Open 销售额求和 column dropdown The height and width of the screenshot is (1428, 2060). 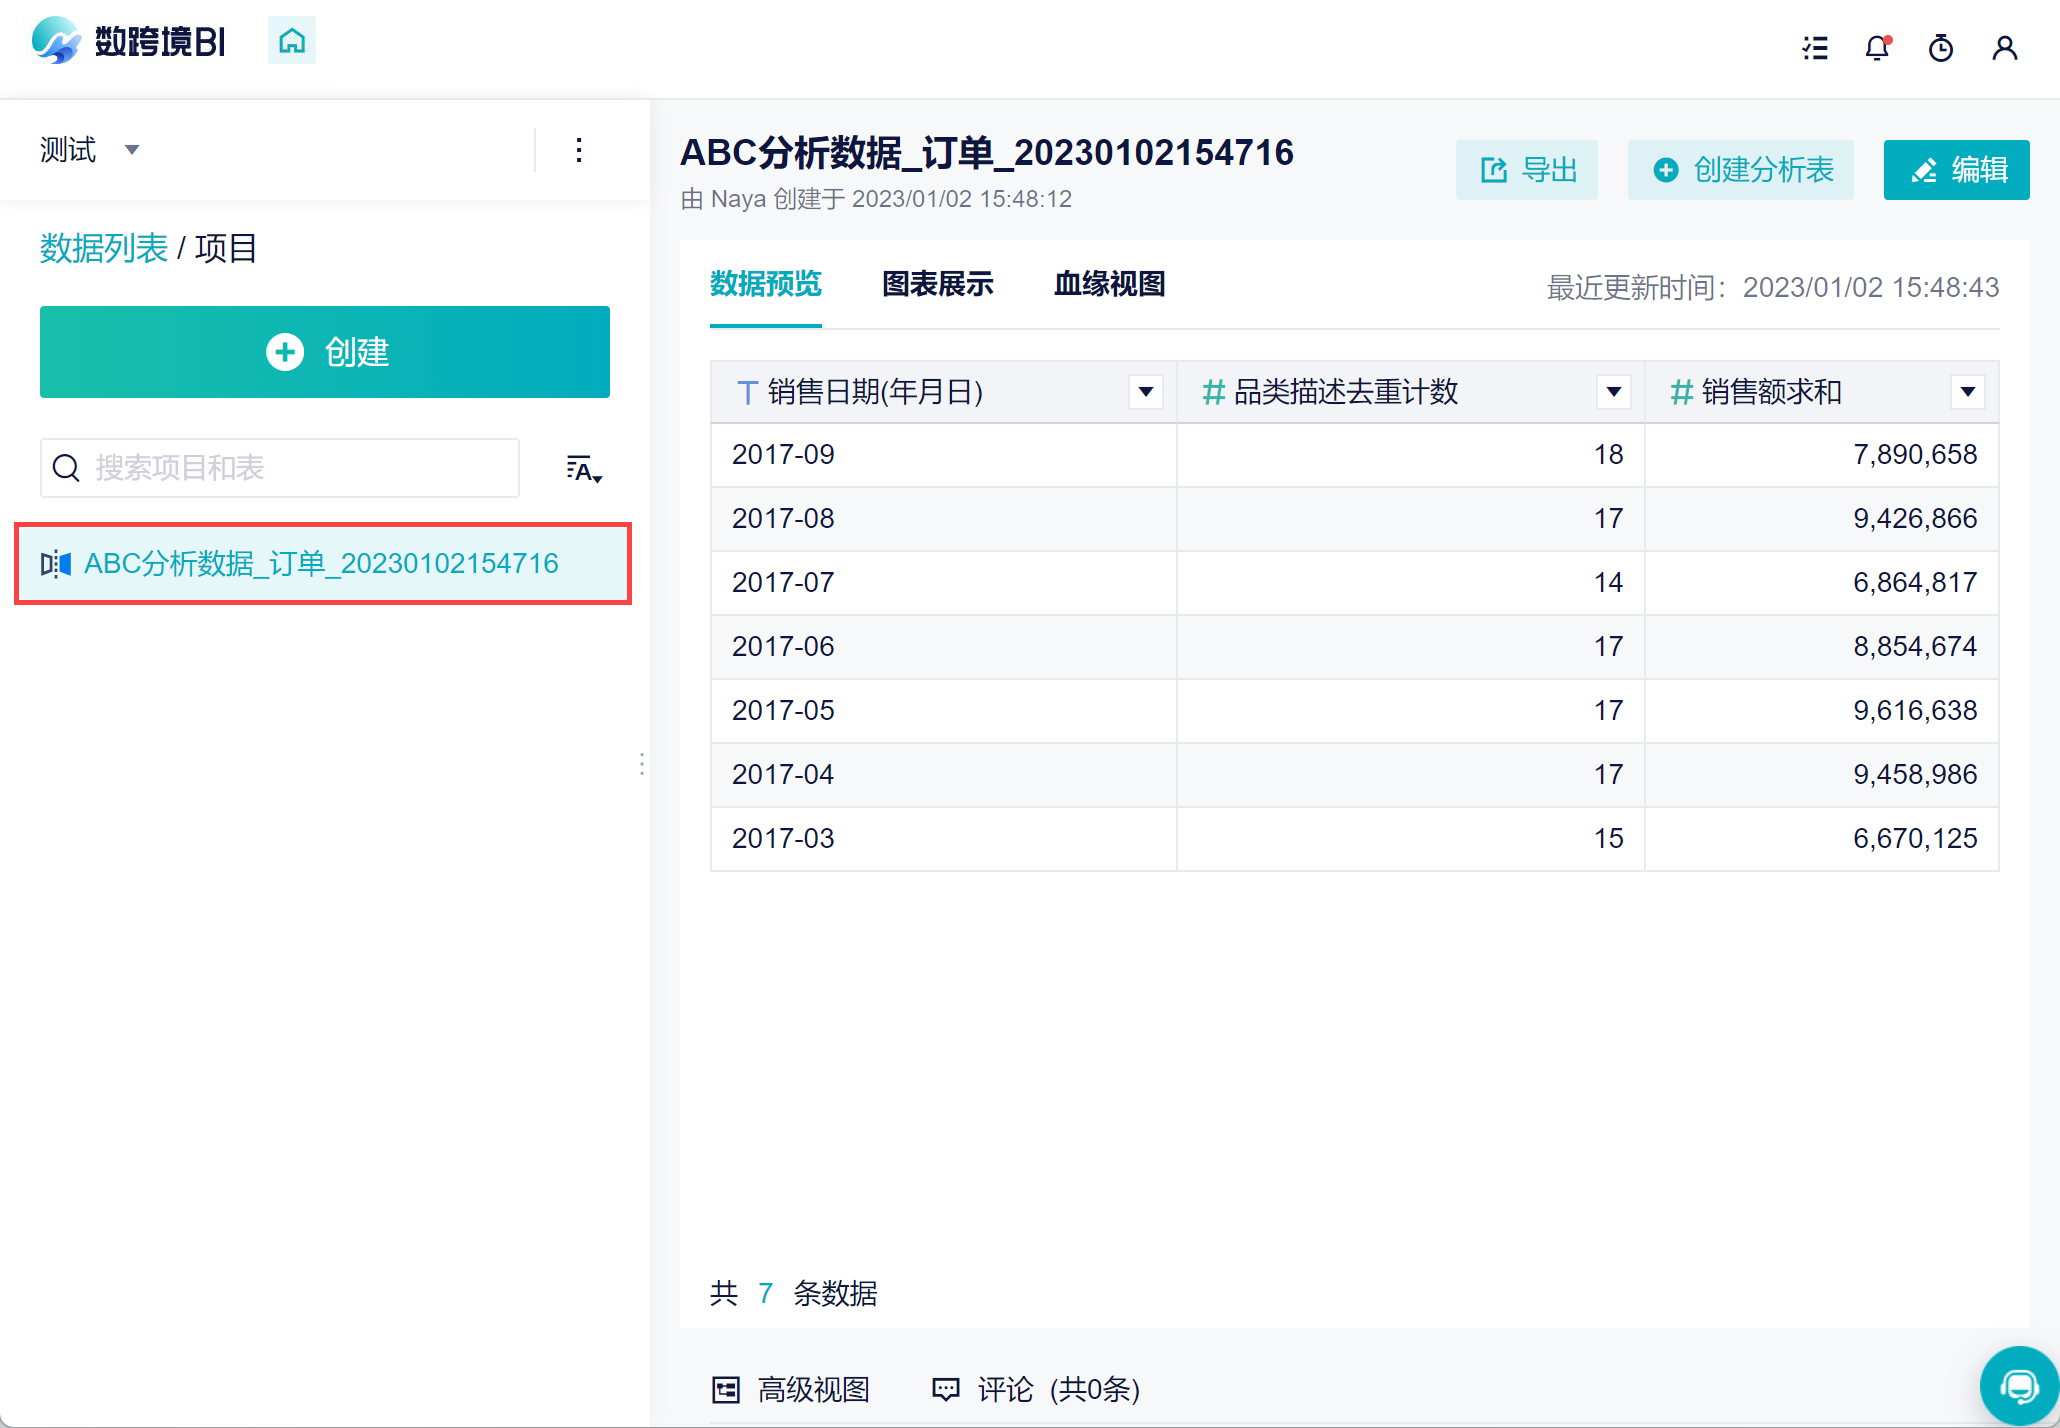pos(1967,392)
